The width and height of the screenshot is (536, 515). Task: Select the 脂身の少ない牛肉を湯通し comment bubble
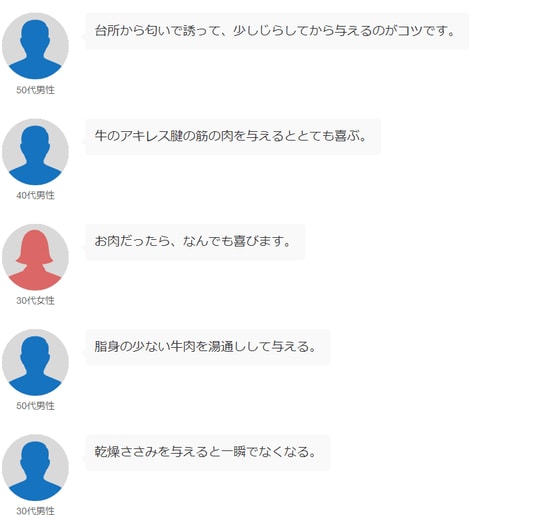pyautogui.click(x=208, y=347)
